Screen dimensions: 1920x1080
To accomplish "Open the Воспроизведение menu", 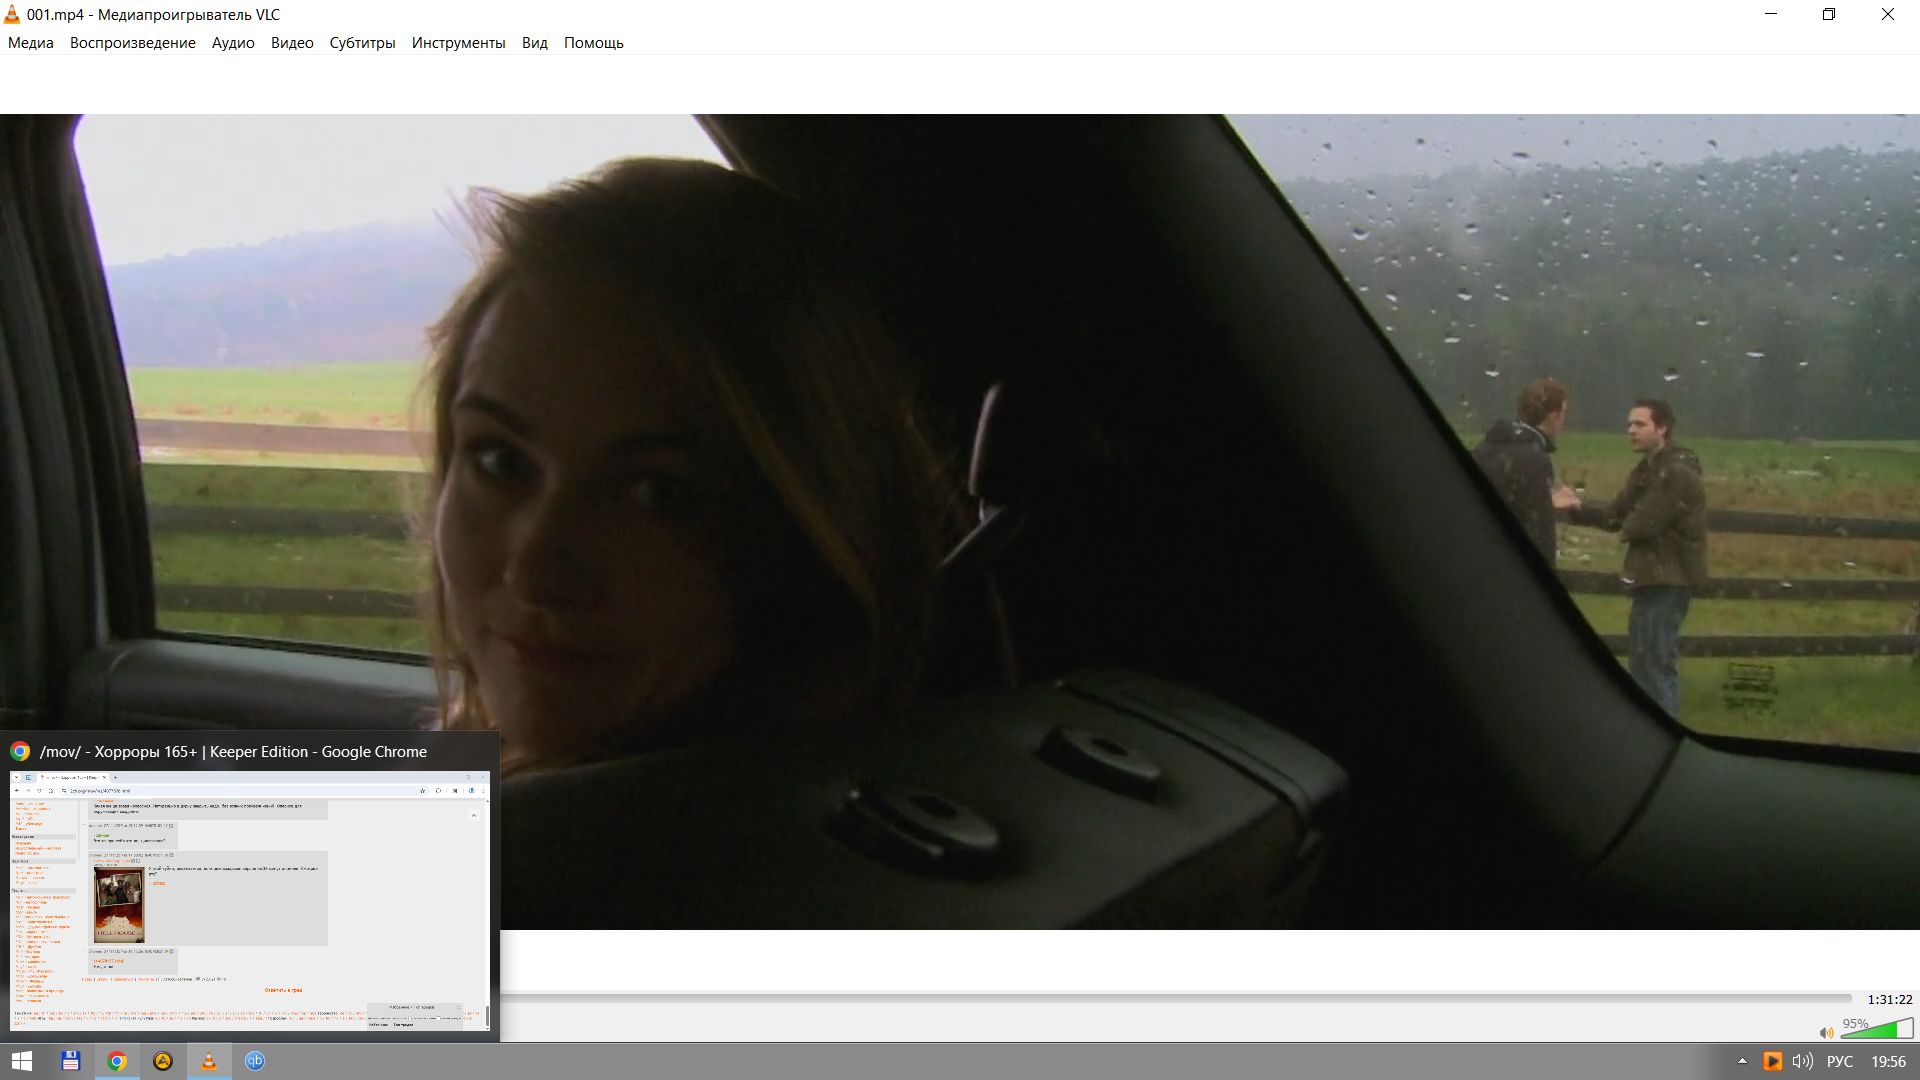I will (132, 43).
